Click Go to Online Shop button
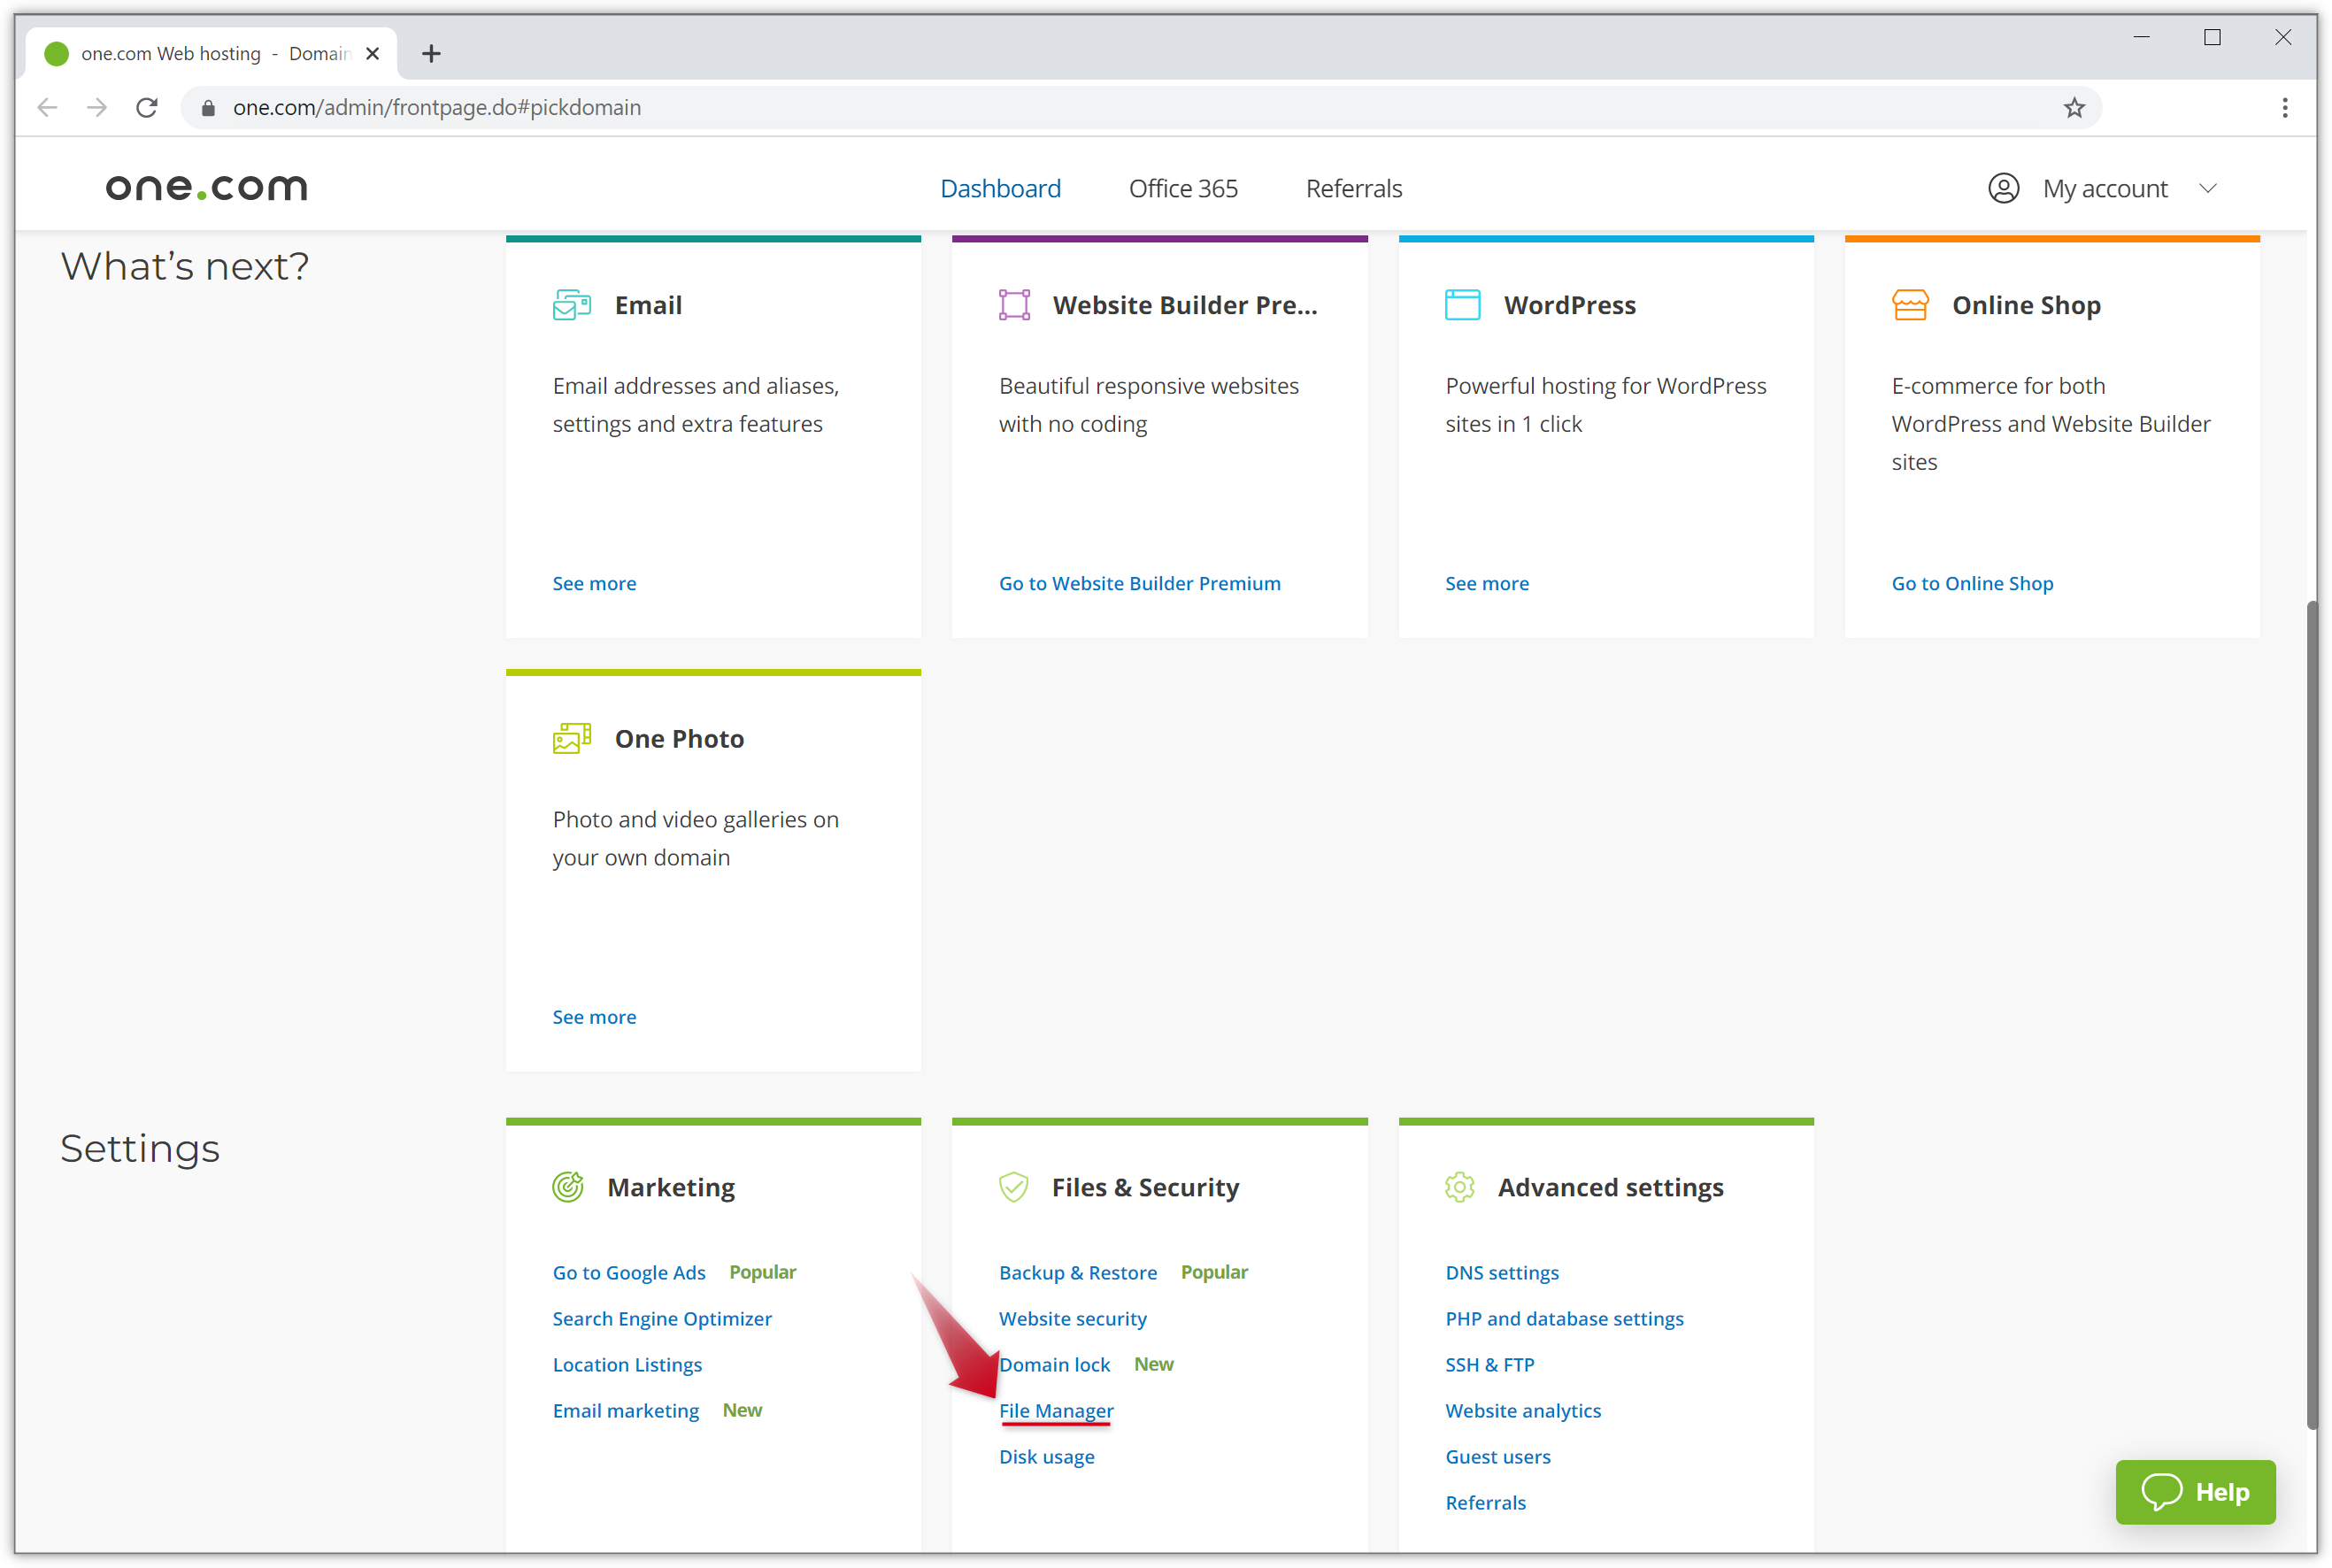 pos(1972,583)
